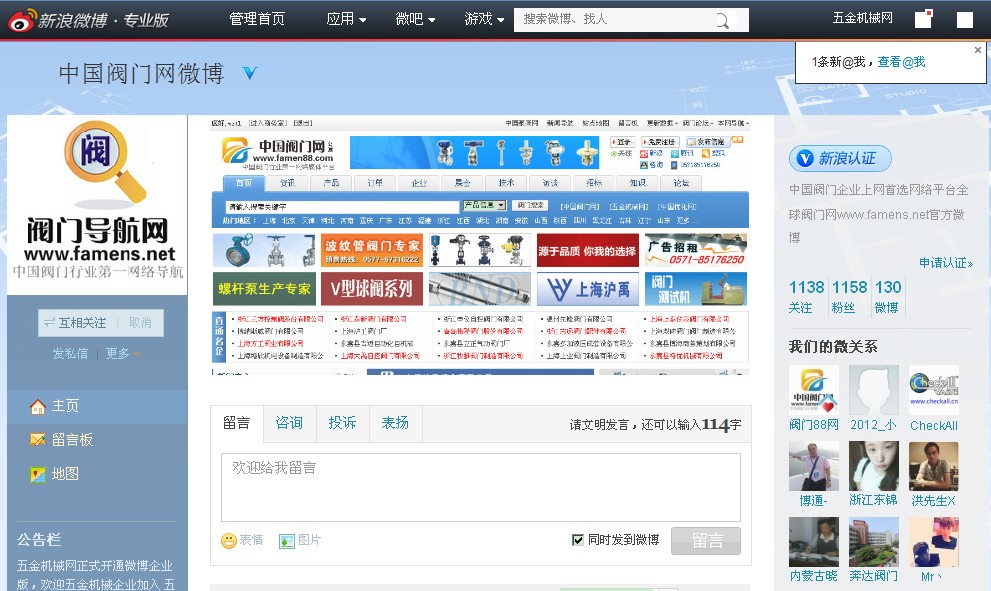Click the 发私信 link
Screen dimensions: 991x591
tap(70, 353)
